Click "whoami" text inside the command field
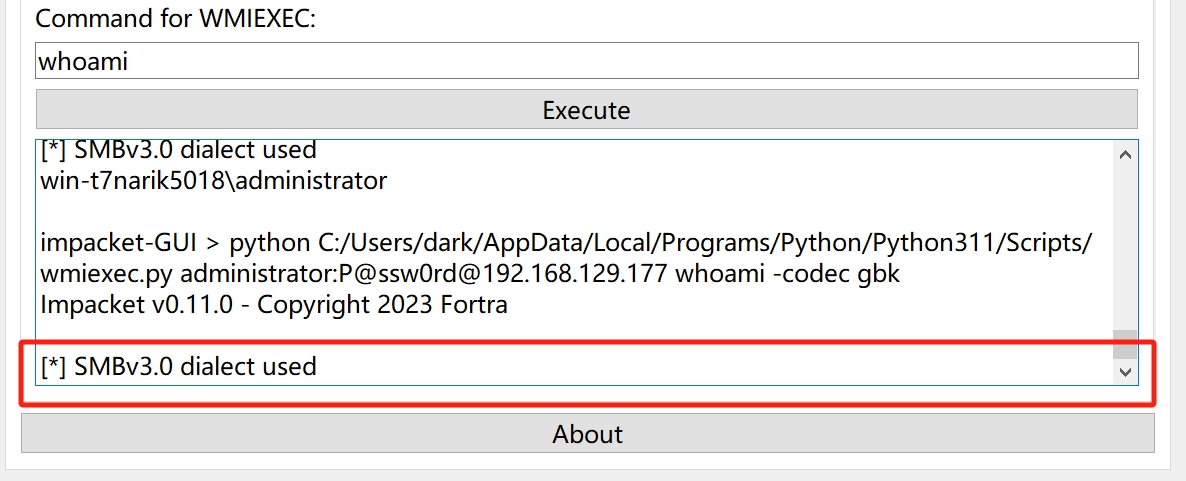 pyautogui.click(x=83, y=61)
